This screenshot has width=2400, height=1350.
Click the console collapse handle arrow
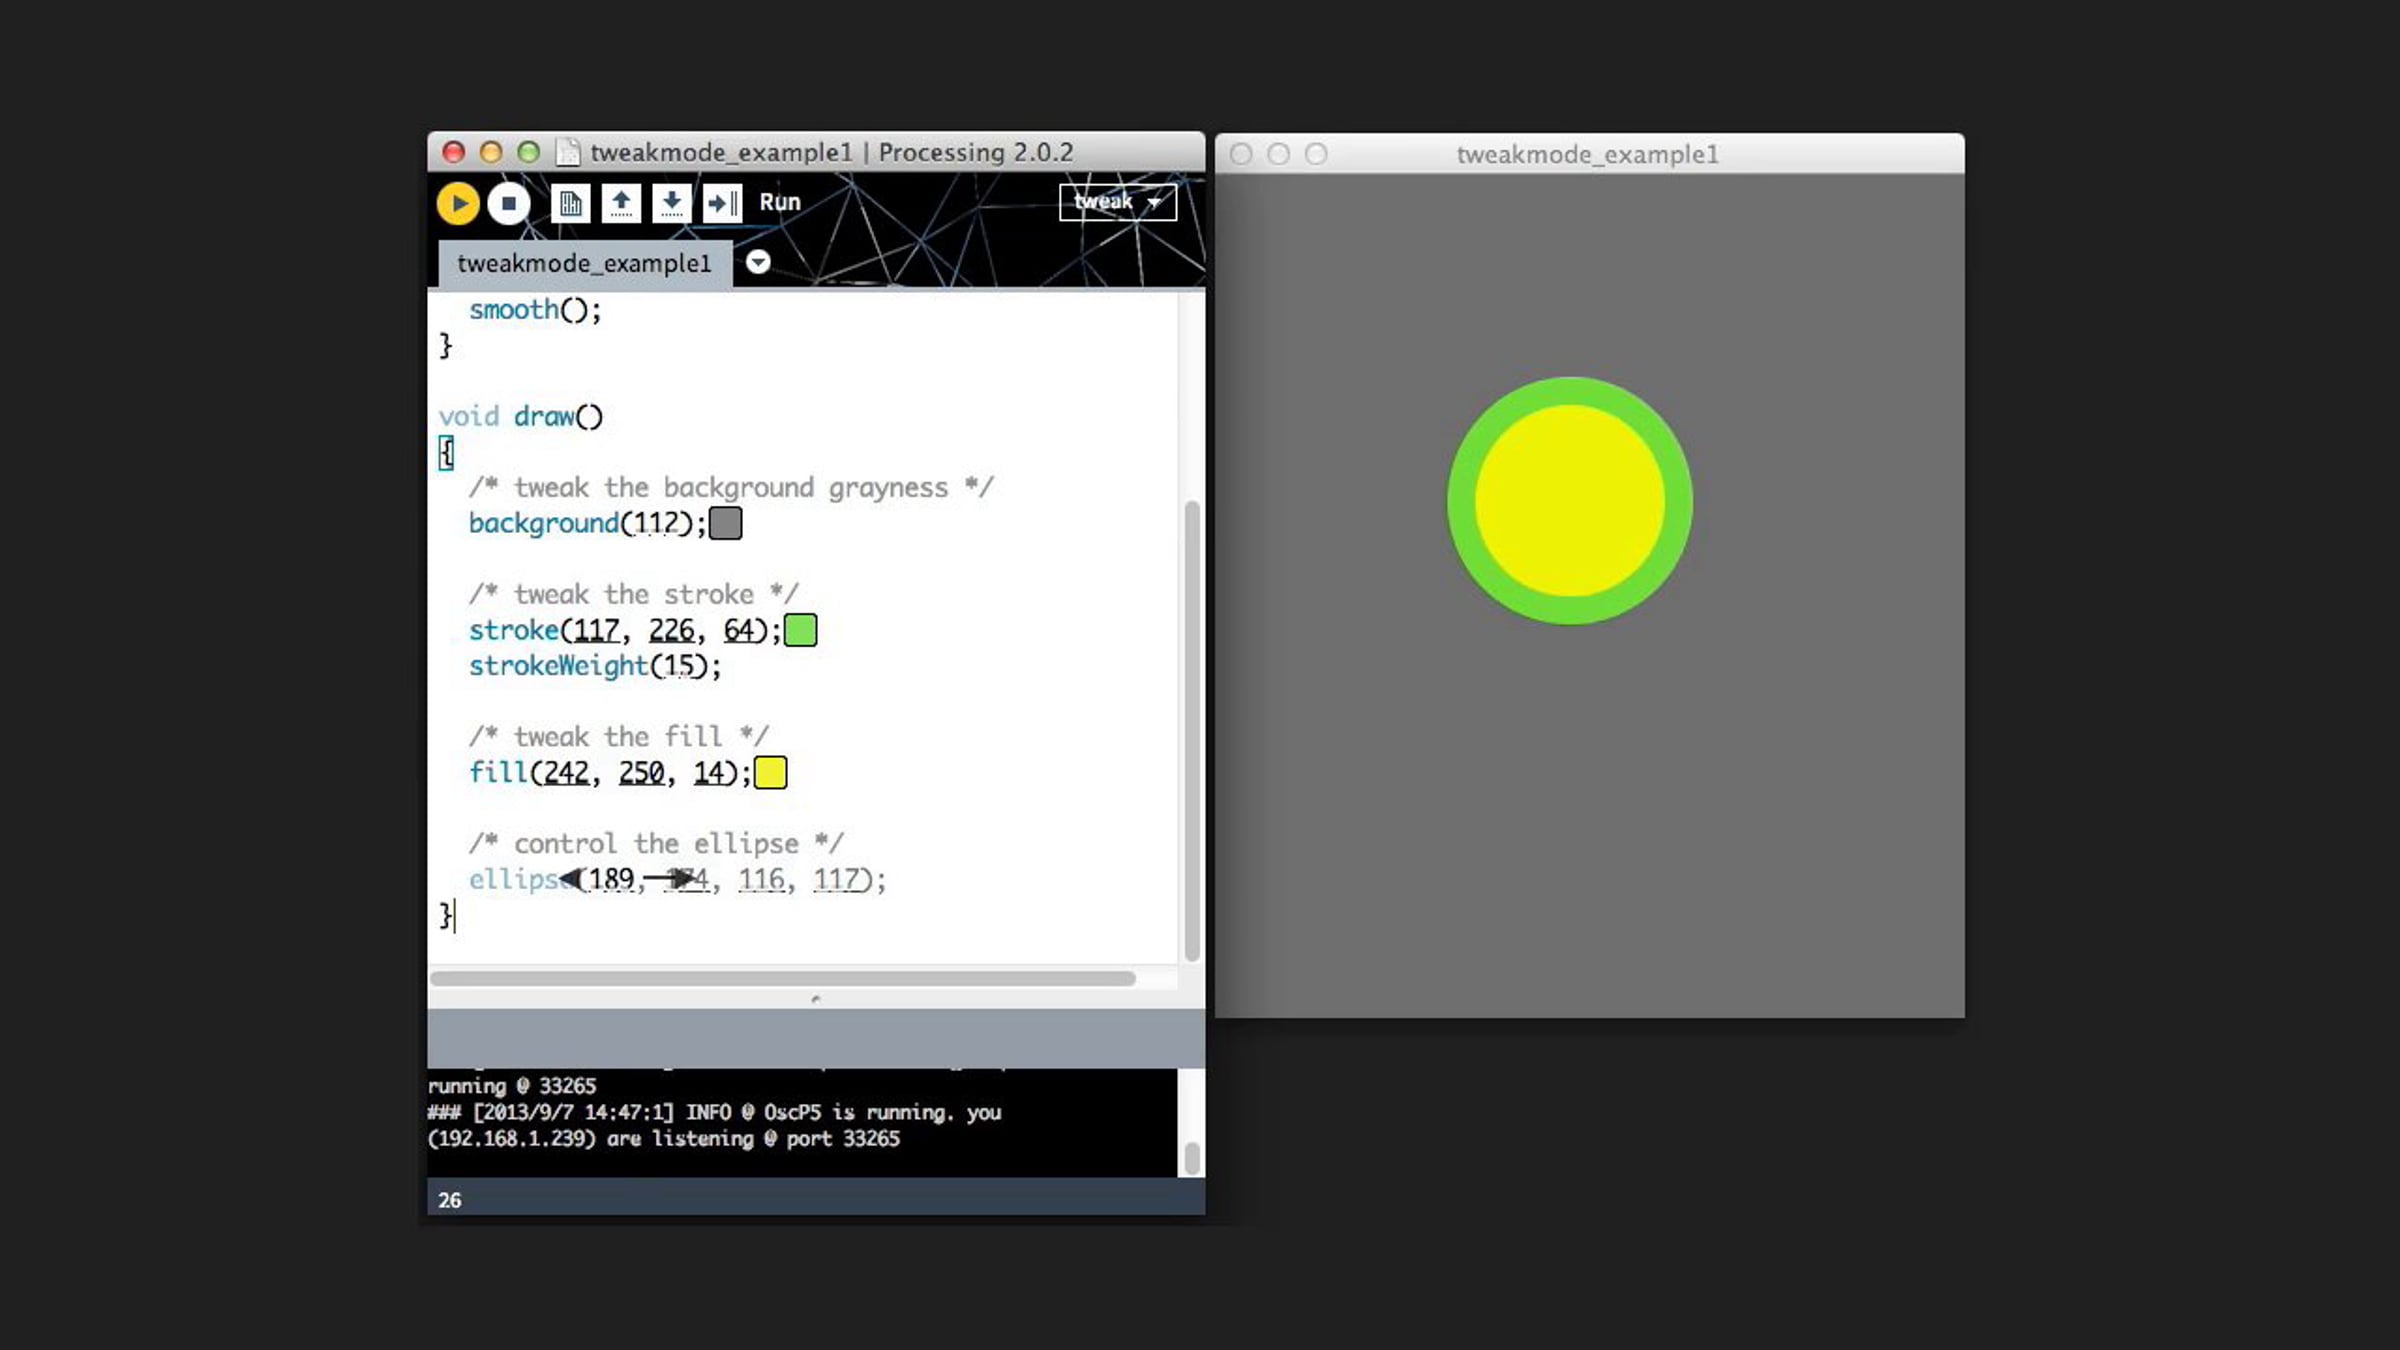tap(816, 998)
